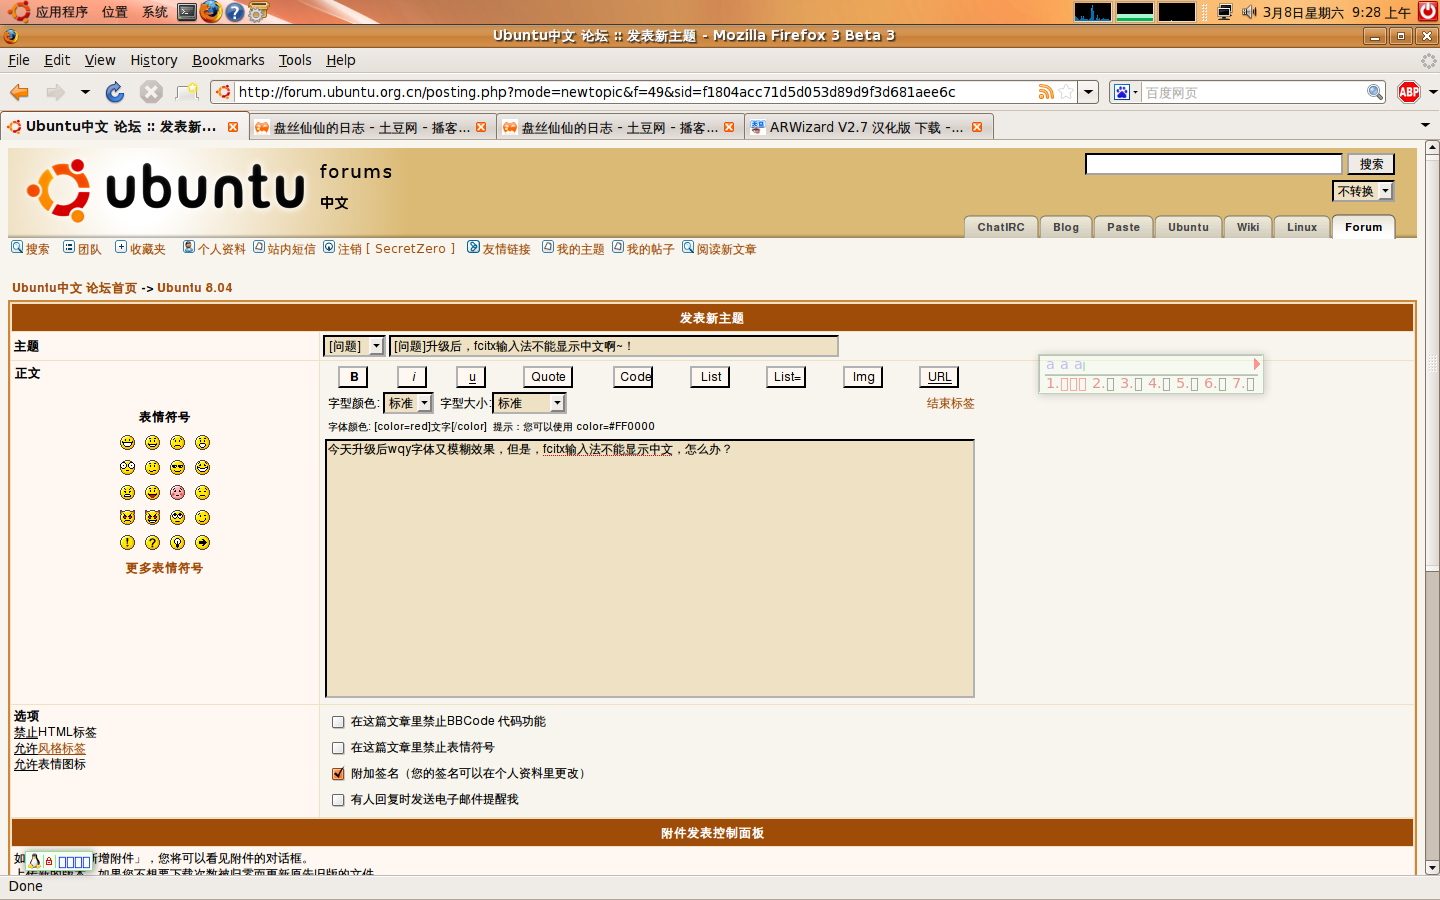
Task: Open the Bookmarks menu
Action: (x=228, y=60)
